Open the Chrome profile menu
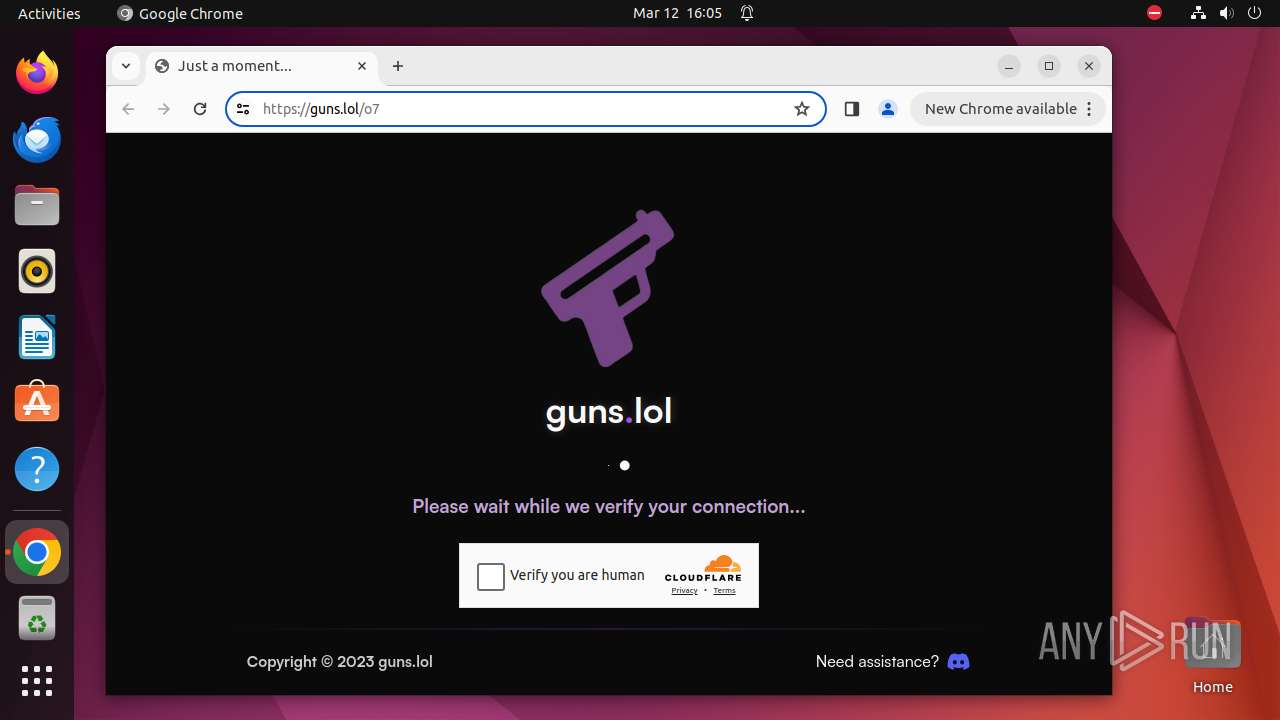Image resolution: width=1280 pixels, height=720 pixels. click(x=887, y=109)
